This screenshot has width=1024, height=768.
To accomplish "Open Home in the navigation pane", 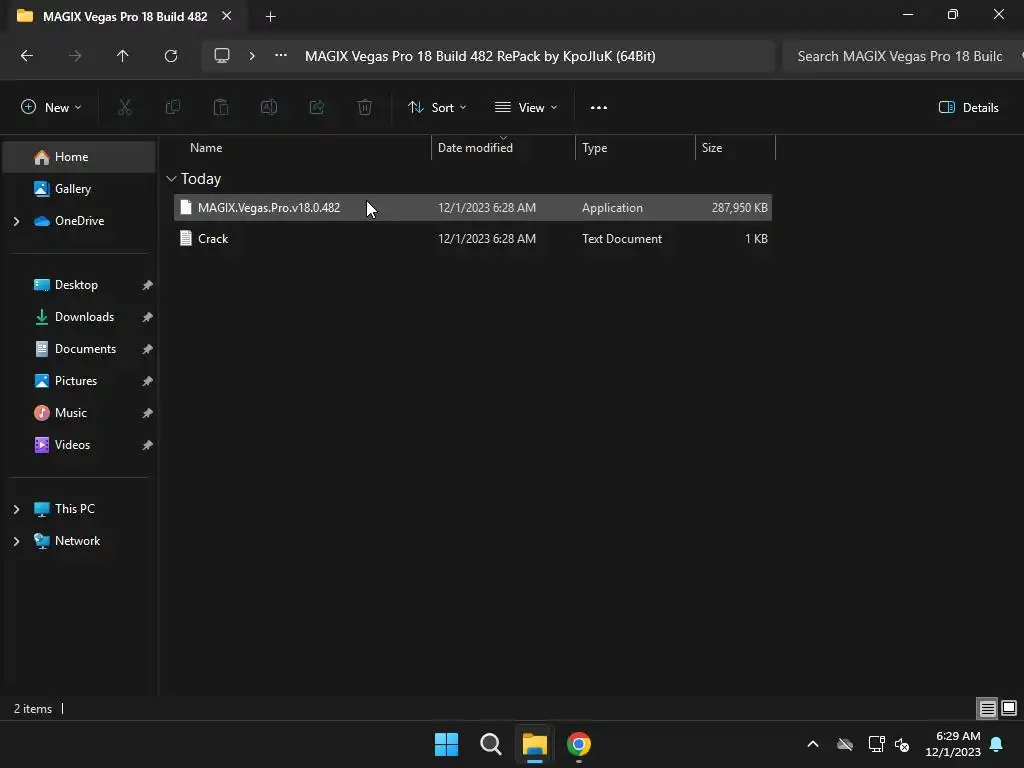I will click(79, 157).
